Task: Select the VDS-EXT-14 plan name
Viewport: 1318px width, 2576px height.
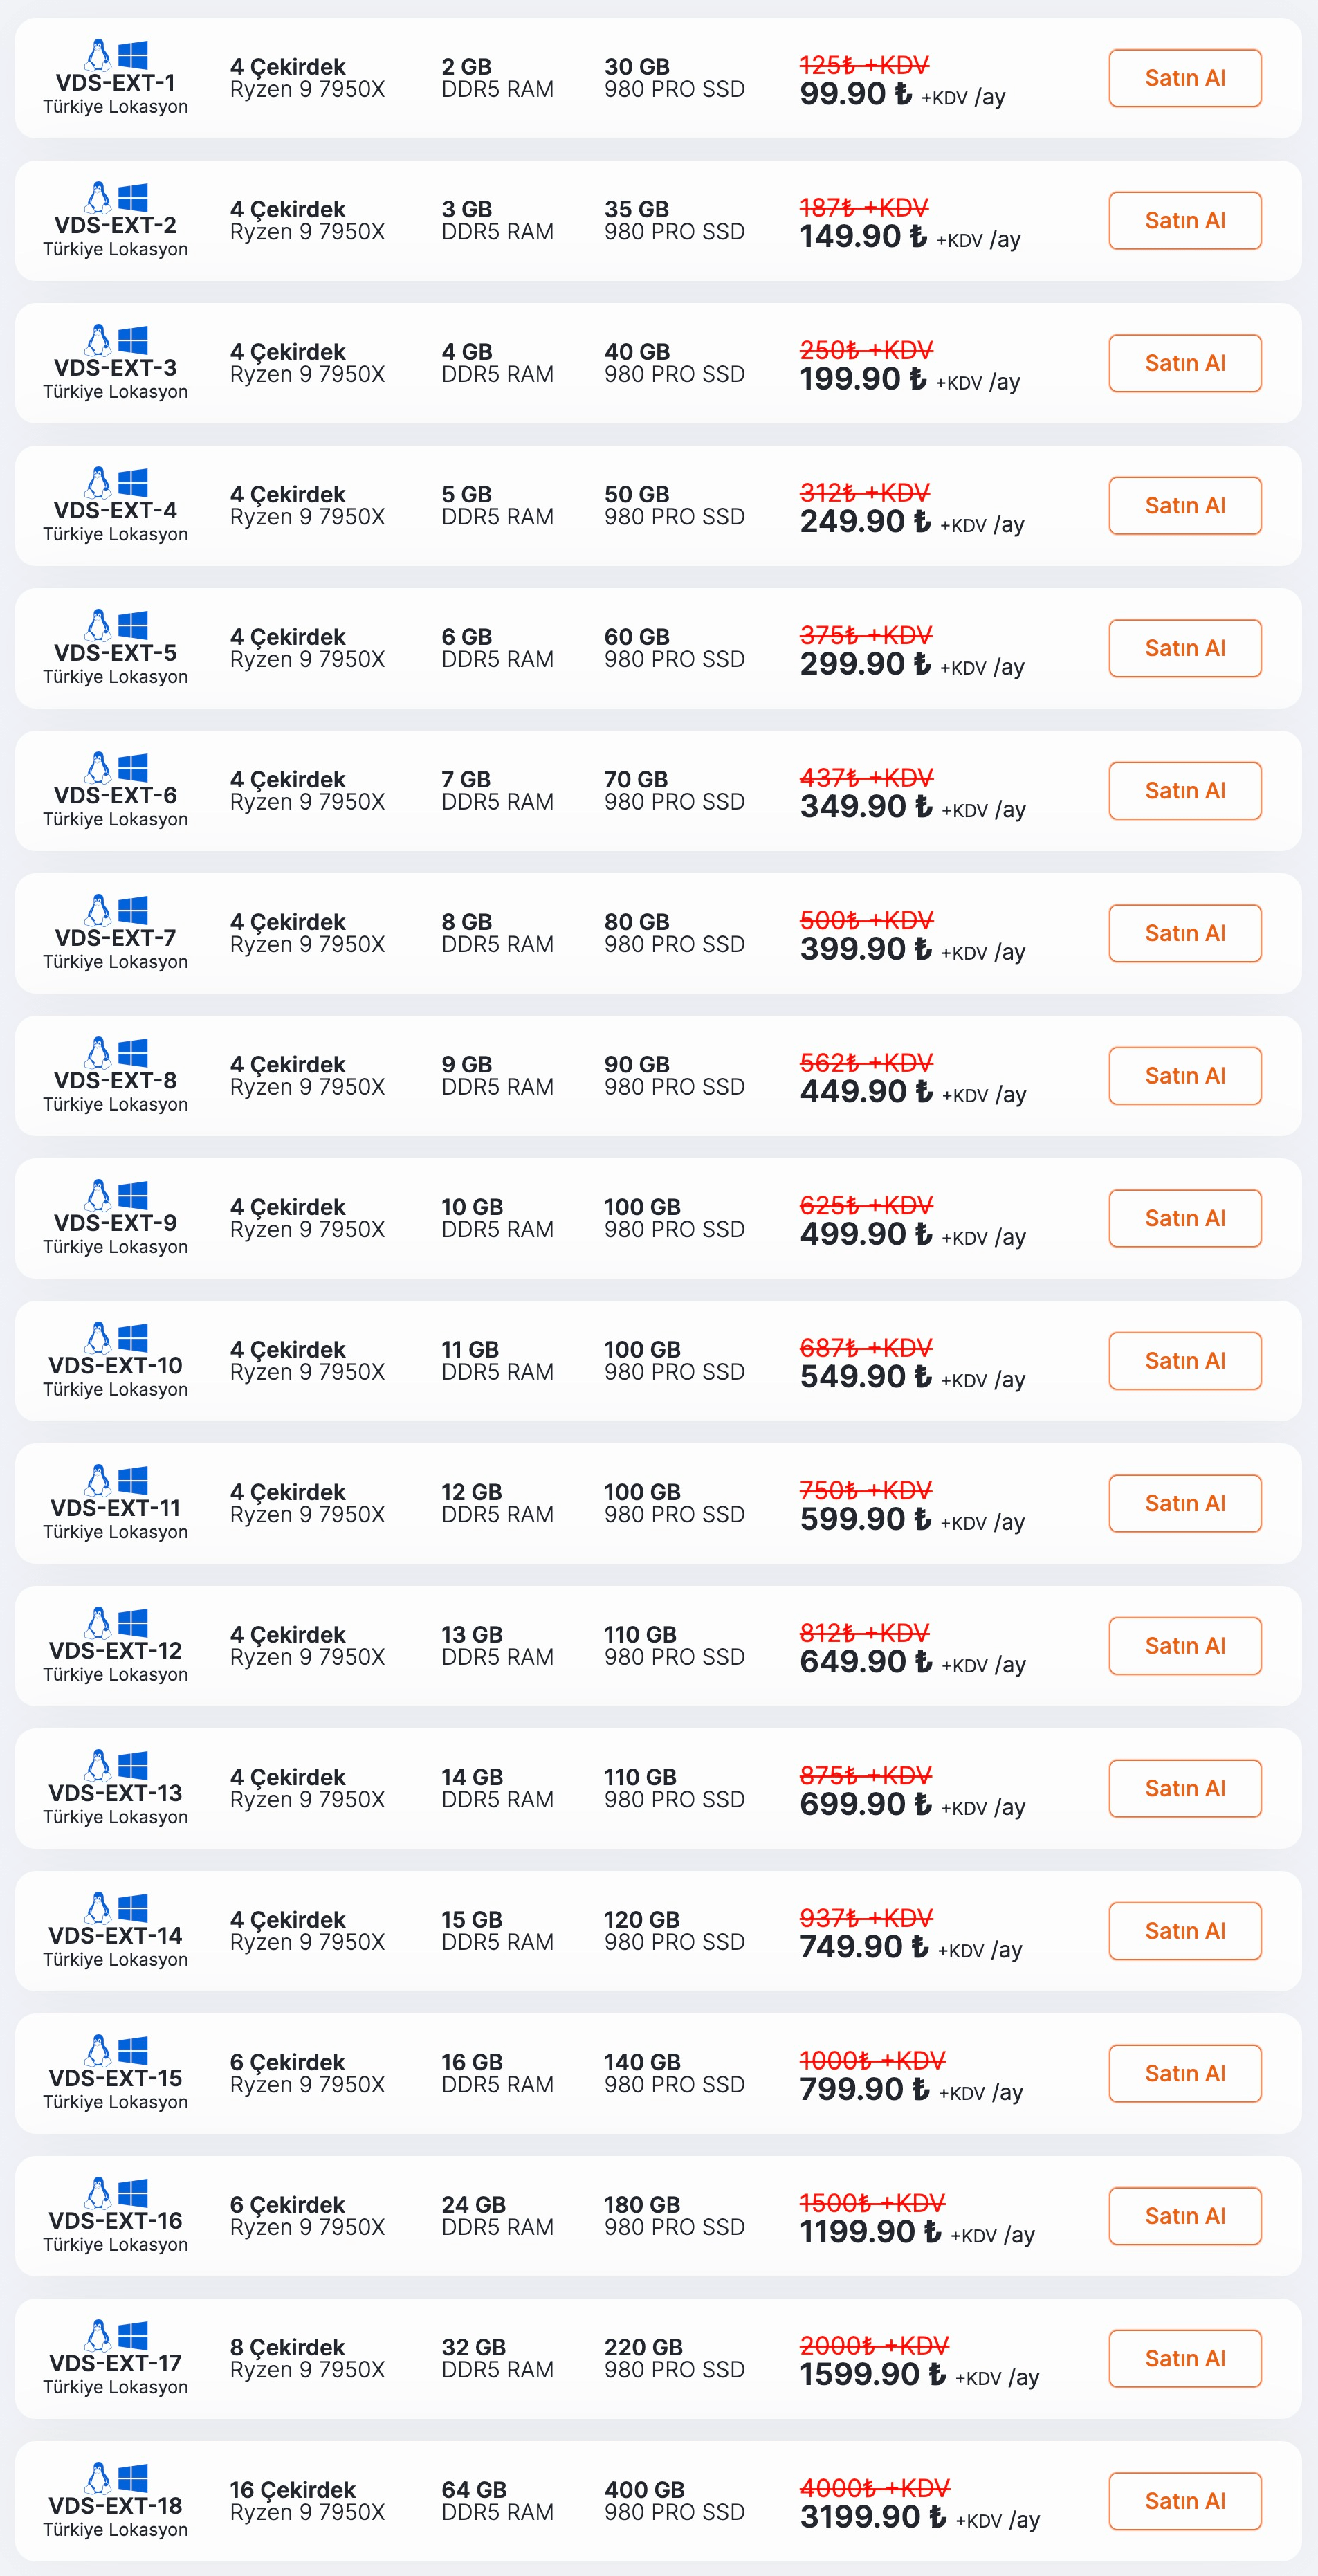Action: pyautogui.click(x=115, y=1935)
